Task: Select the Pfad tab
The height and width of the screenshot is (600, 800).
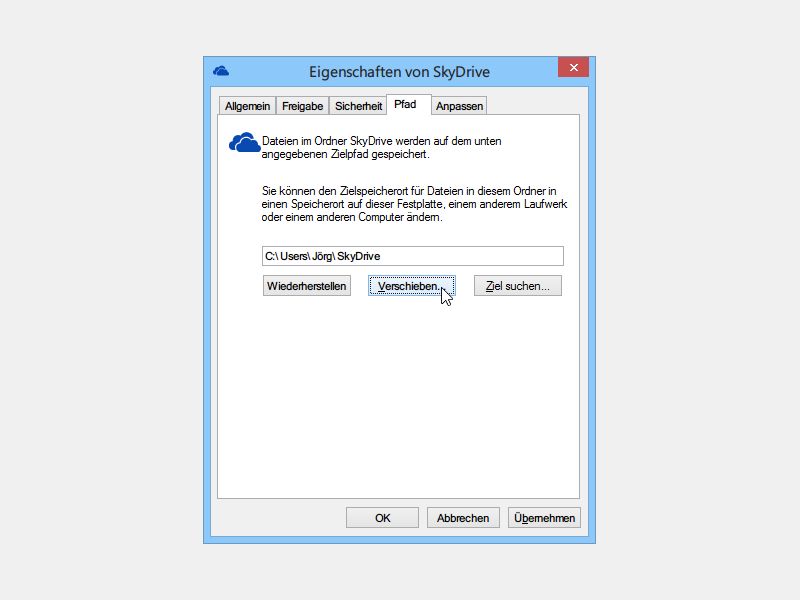Action: [409, 105]
